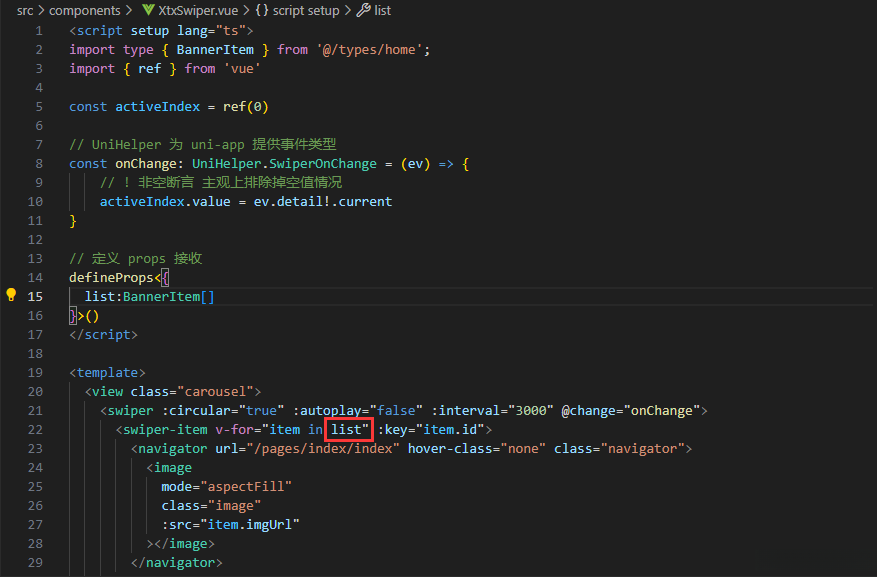Click 'activeIndex' in the const declaration
Viewport: 877px width, 577px height.
pos(157,107)
